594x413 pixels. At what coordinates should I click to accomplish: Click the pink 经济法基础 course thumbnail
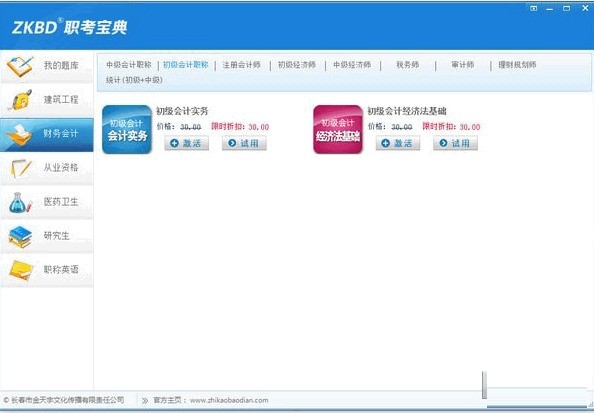coord(338,130)
